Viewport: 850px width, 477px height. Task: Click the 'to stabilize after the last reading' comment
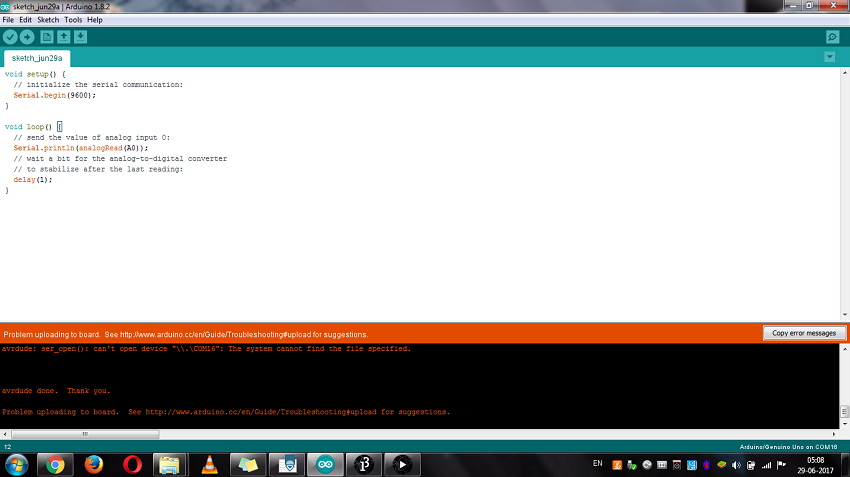pyautogui.click(x=98, y=169)
